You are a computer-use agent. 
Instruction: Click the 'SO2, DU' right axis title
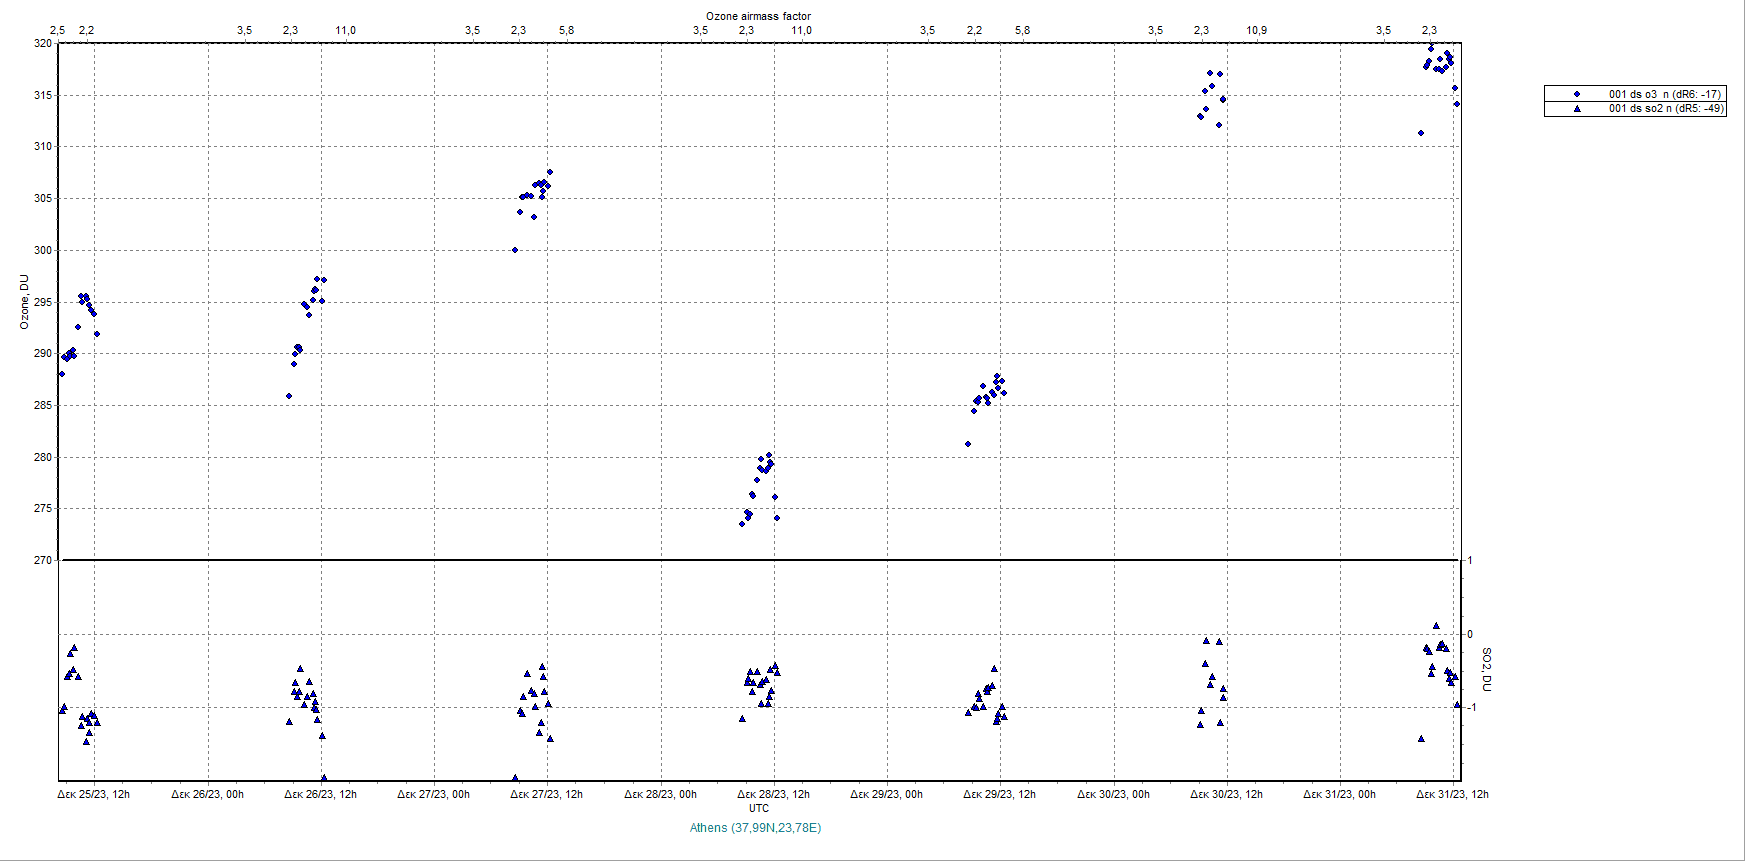coord(1486,669)
